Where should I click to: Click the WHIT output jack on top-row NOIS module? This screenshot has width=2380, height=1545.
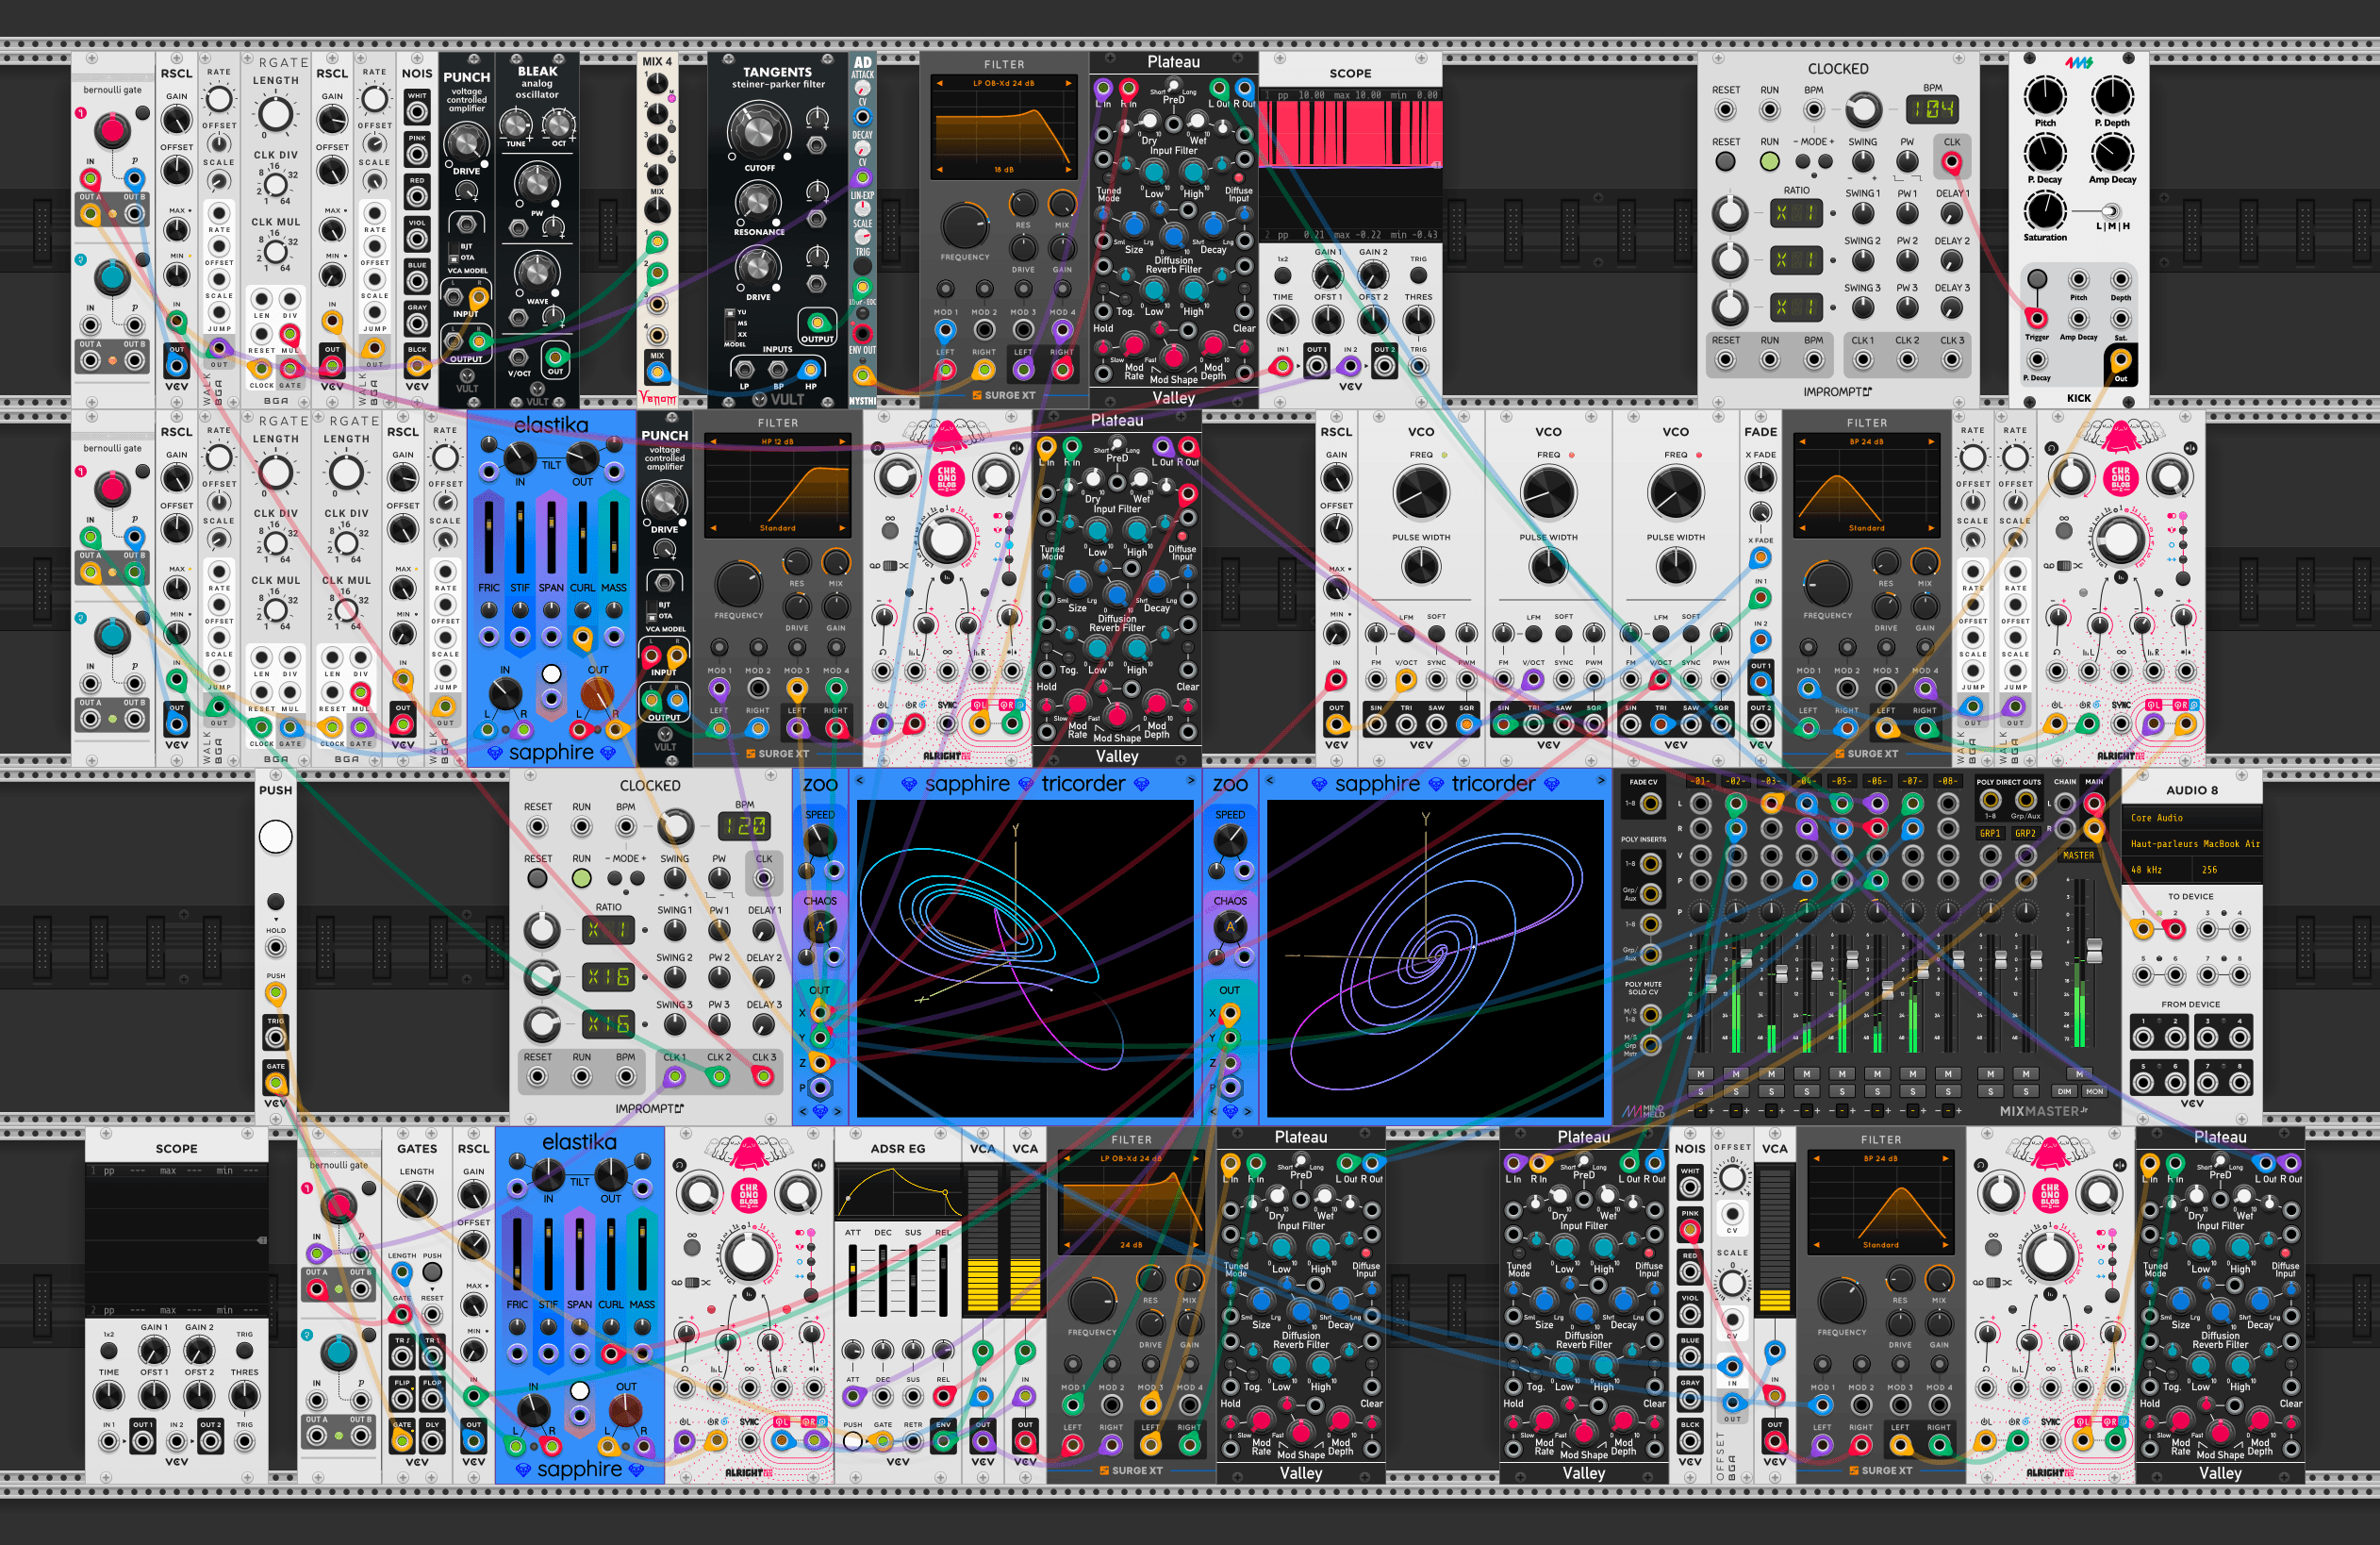(x=417, y=111)
